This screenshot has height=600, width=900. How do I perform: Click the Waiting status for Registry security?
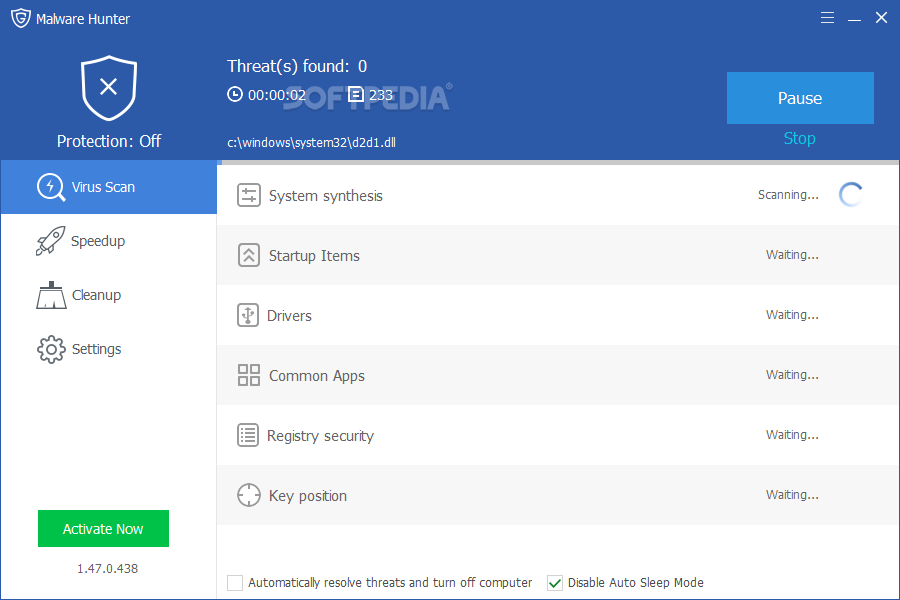pyautogui.click(x=792, y=435)
